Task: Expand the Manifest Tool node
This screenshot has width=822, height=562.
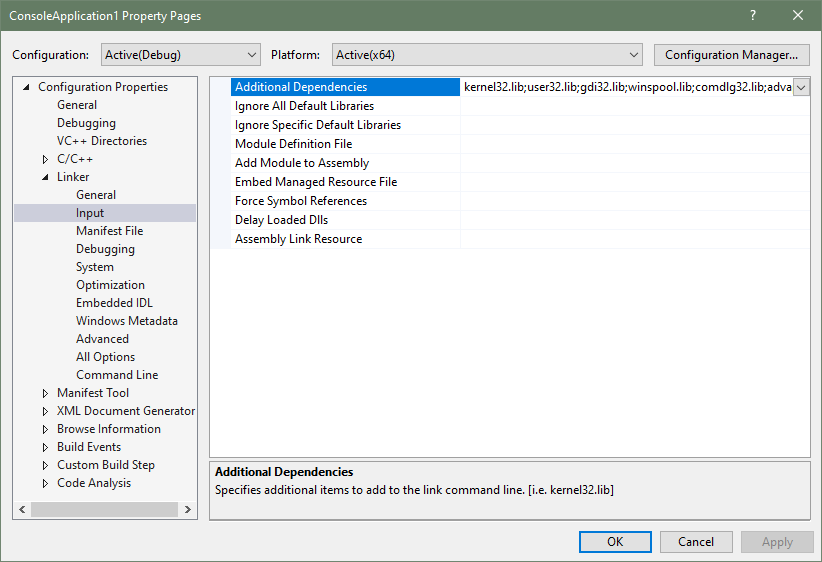Action: [46, 393]
